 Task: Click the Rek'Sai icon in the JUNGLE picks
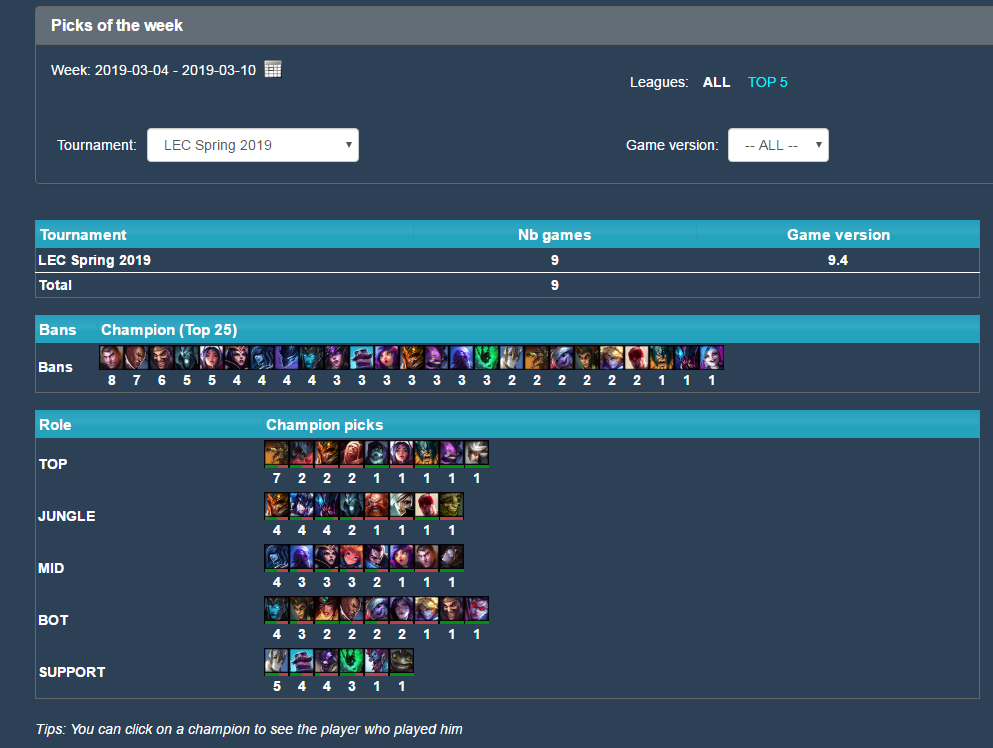pos(327,505)
